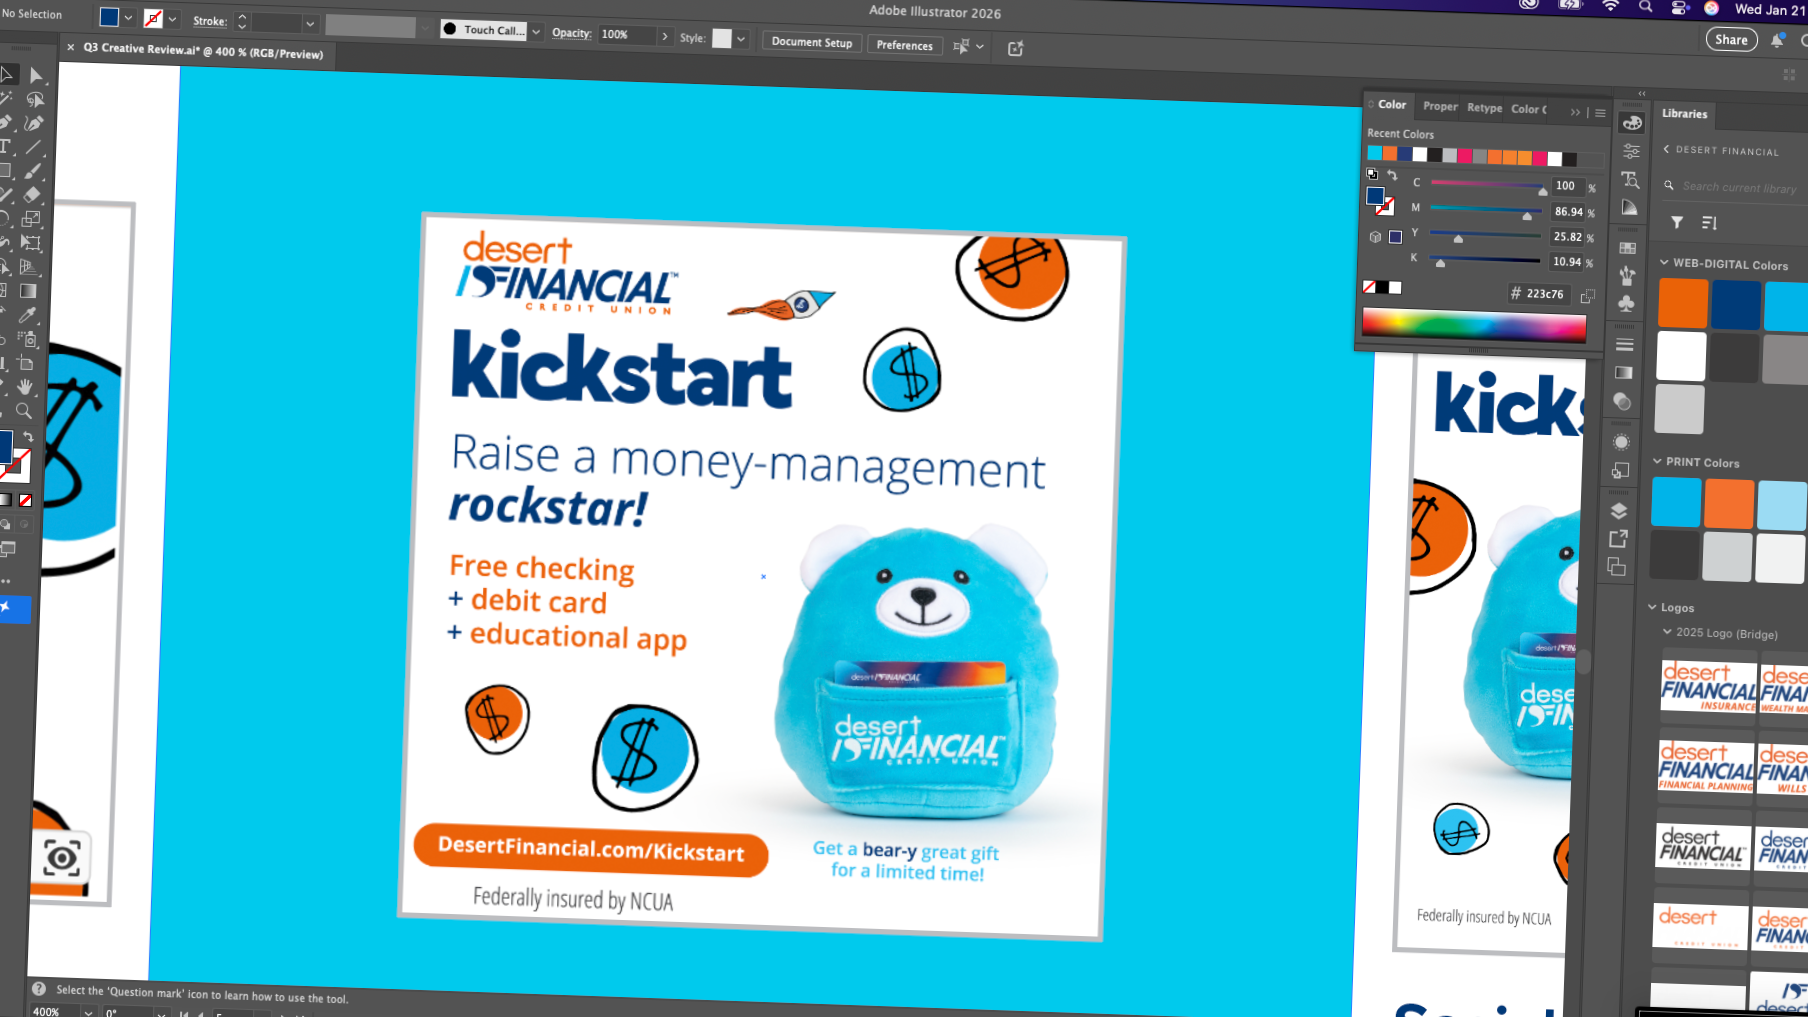Collapse the Logos group

[1652, 607]
